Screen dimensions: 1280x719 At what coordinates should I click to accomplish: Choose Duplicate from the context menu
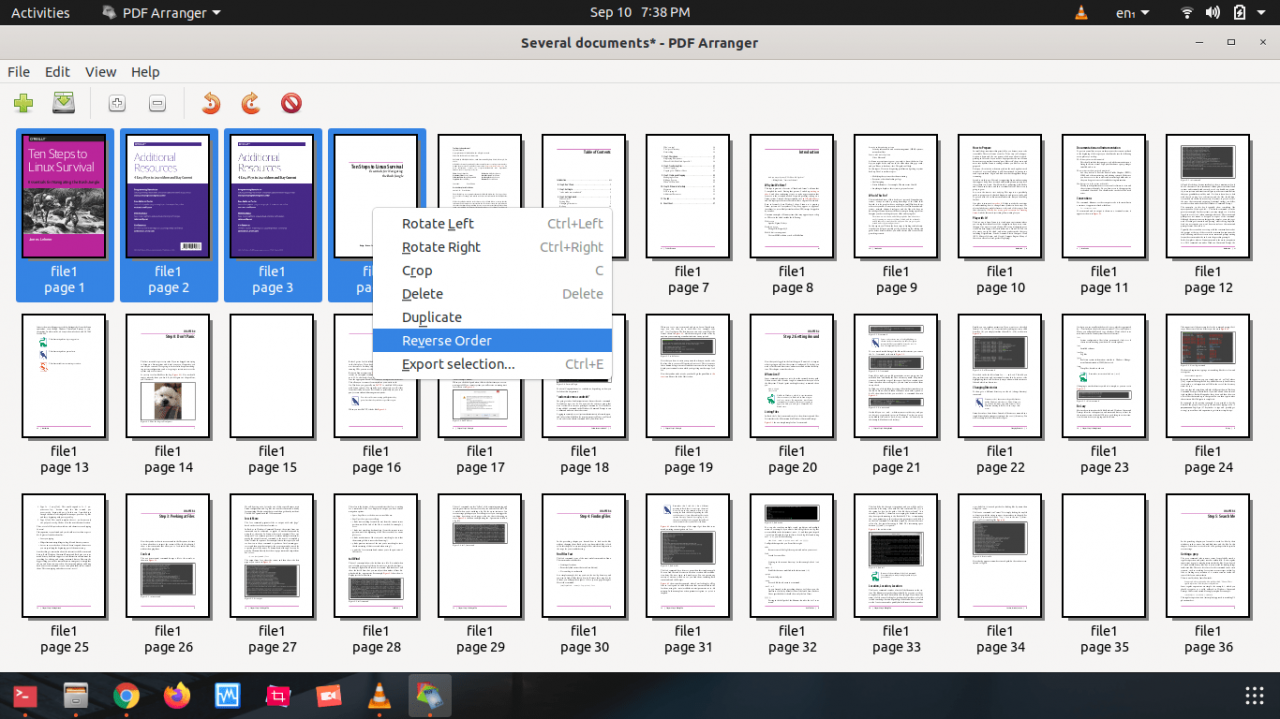pos(431,317)
